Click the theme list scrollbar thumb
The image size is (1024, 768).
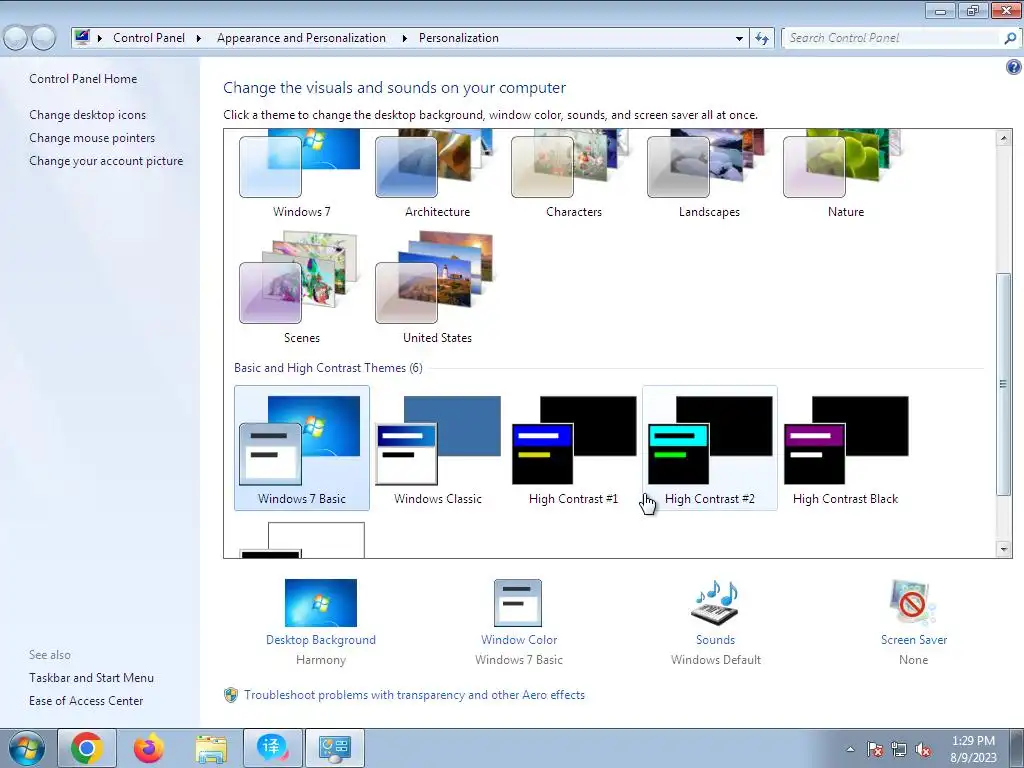coord(1004,384)
